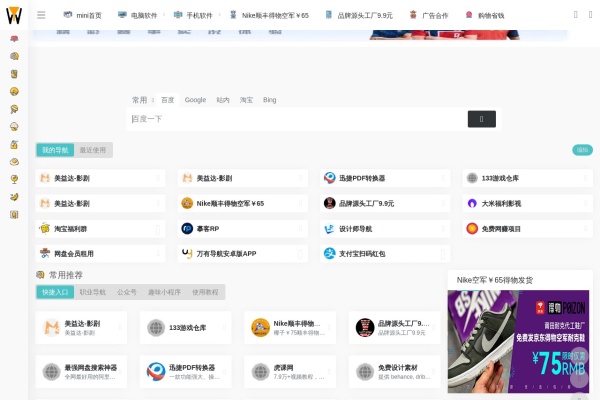Open the 网盘会员租用 card
The height and width of the screenshot is (400, 600).
pyautogui.click(x=100, y=253)
